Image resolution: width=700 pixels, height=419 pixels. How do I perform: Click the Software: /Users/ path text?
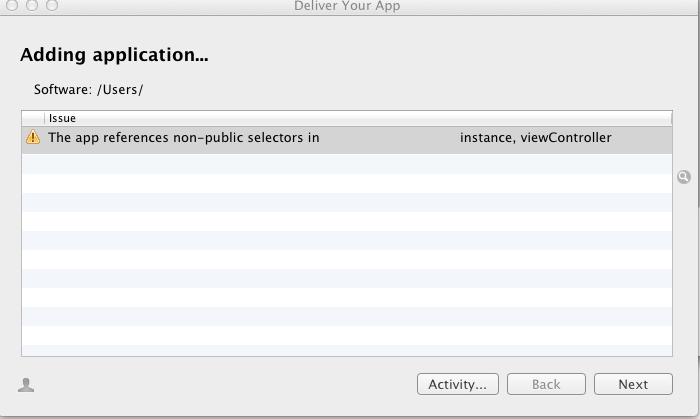(88, 90)
